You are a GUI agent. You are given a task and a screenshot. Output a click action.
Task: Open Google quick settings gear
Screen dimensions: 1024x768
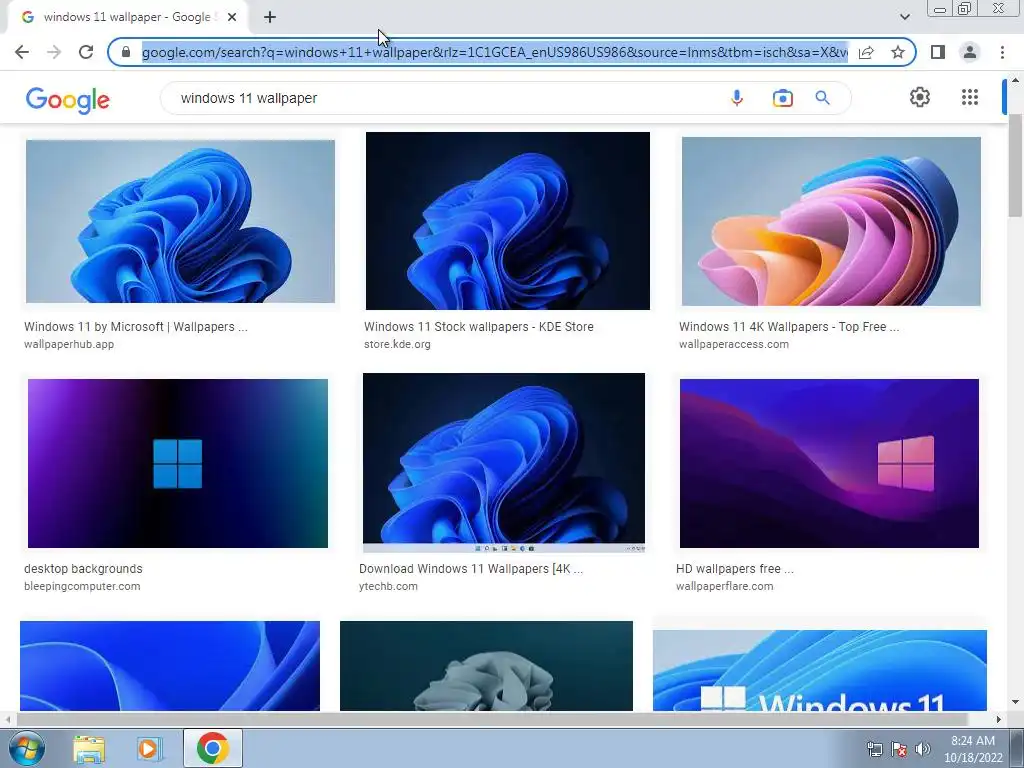point(920,97)
